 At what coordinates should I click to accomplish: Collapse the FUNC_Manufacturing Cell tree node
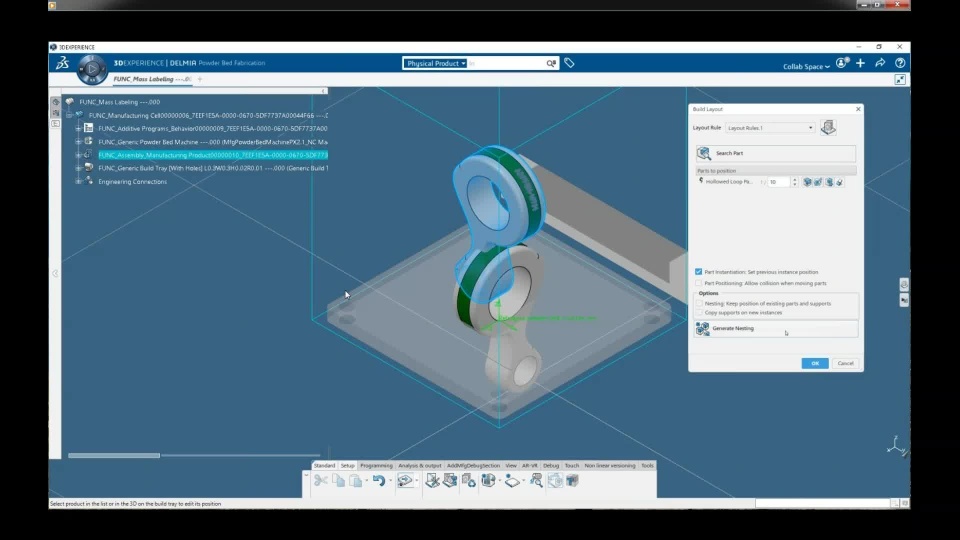coord(69,115)
